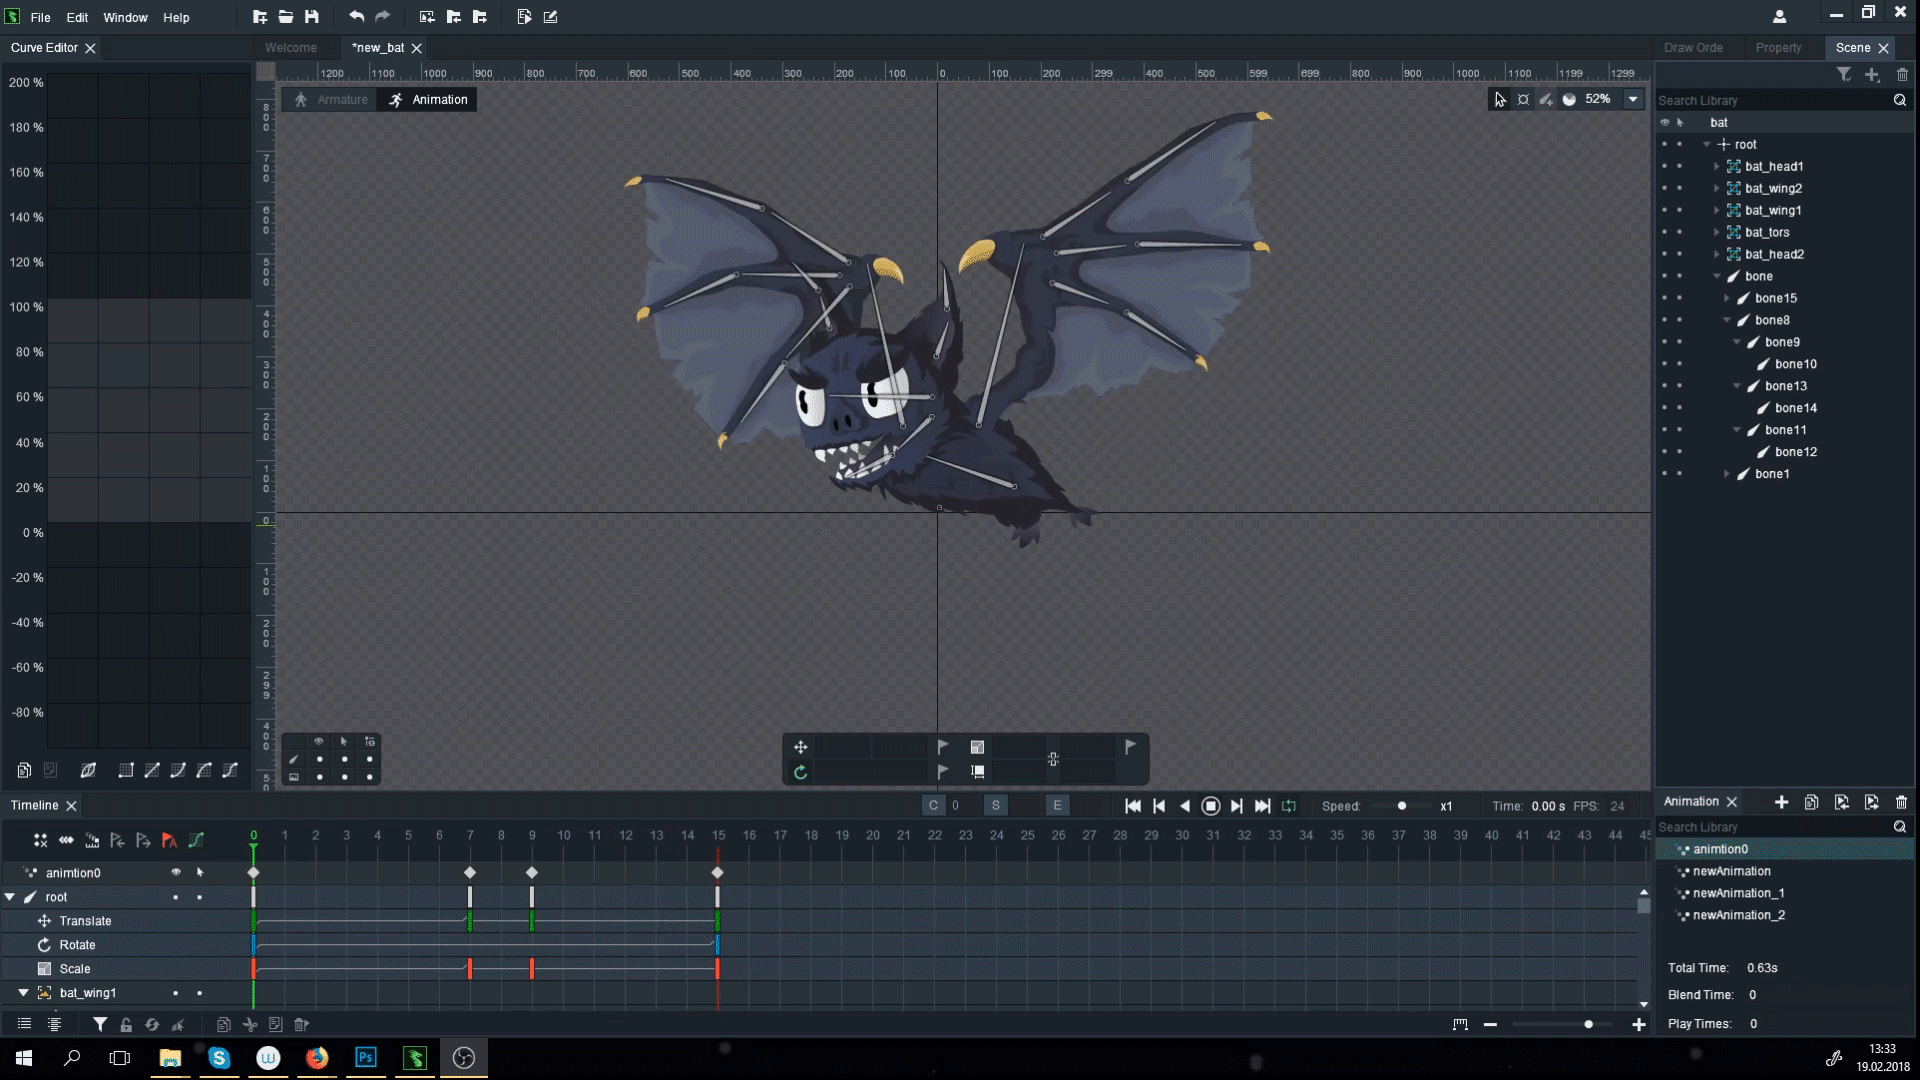Switch to the Welcome tab
Image resolution: width=1920 pixels, height=1080 pixels.
coord(290,47)
